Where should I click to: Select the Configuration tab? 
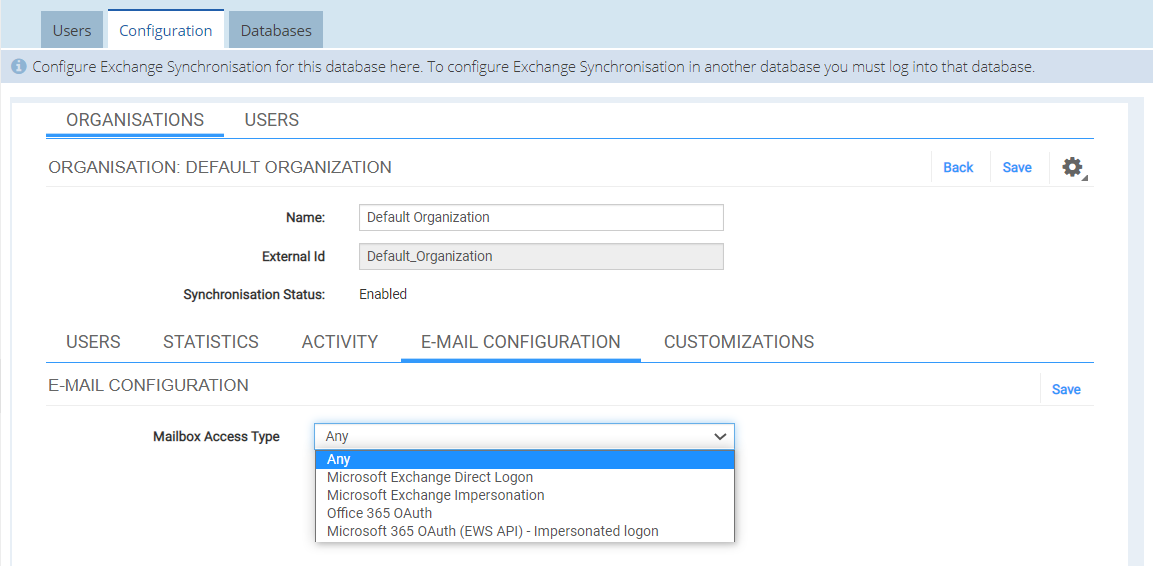coord(165,30)
